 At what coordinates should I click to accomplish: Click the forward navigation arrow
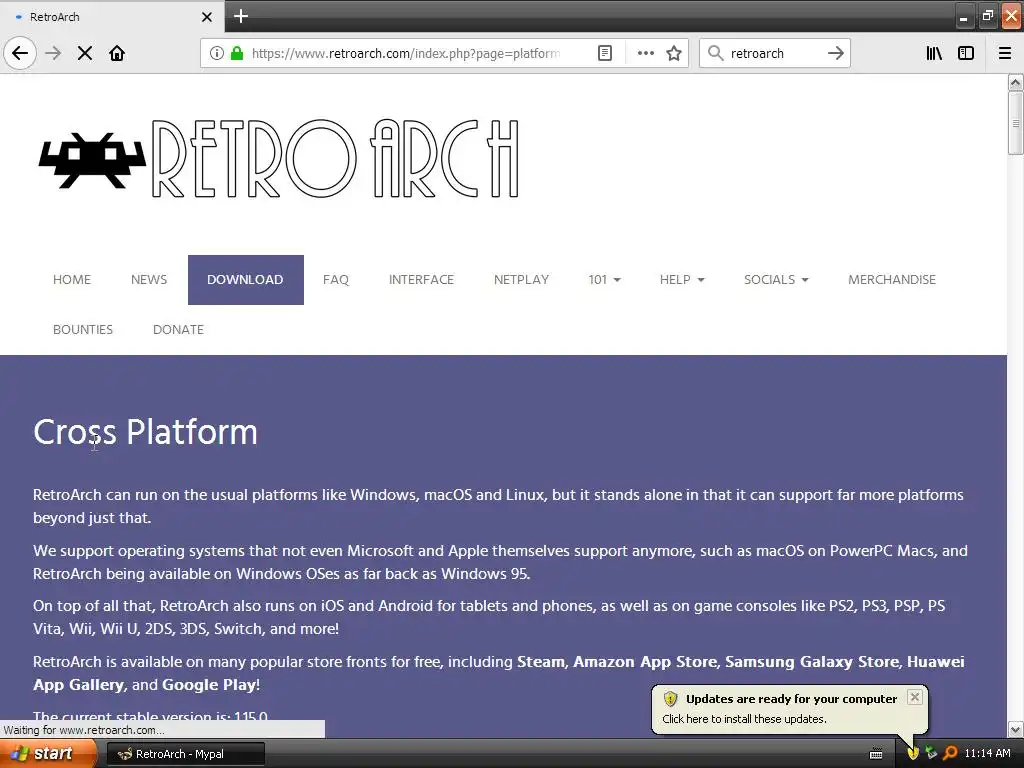tap(53, 53)
